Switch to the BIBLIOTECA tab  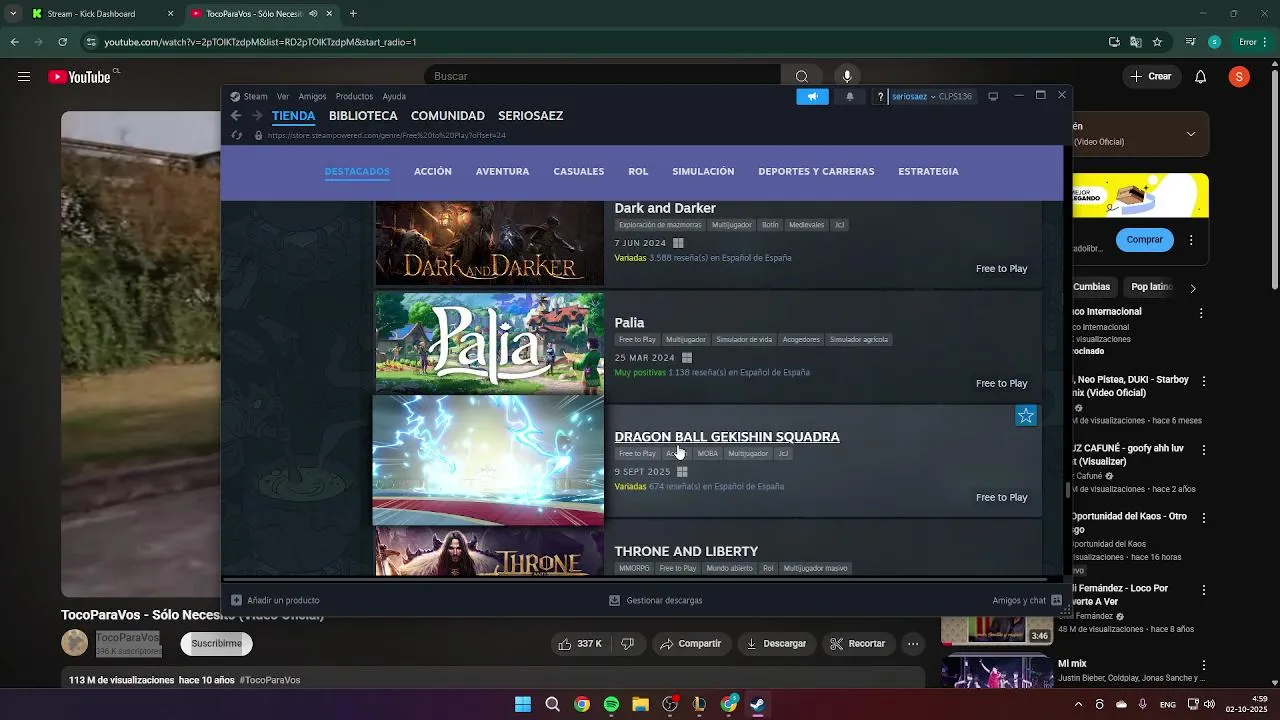point(363,116)
